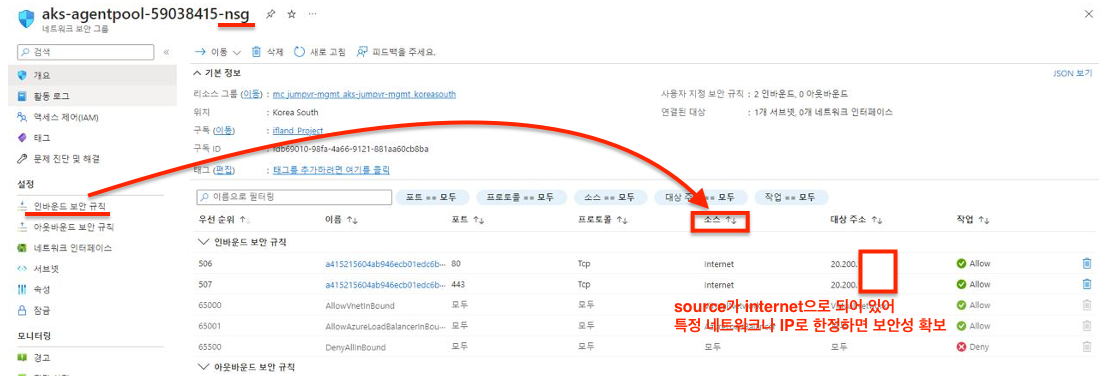
Task: Click the 삭제 delete toolbar button
Action: click(x=268, y=52)
